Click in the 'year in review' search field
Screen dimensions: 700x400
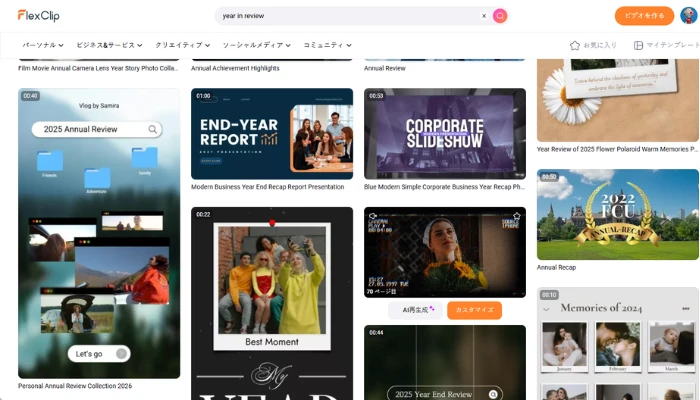pos(345,16)
